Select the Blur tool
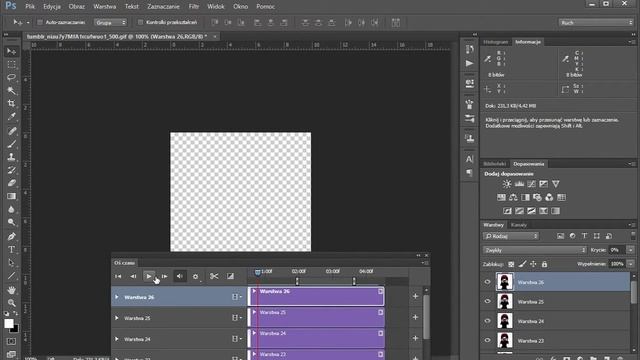This screenshot has width=640, height=360. coord(11,209)
